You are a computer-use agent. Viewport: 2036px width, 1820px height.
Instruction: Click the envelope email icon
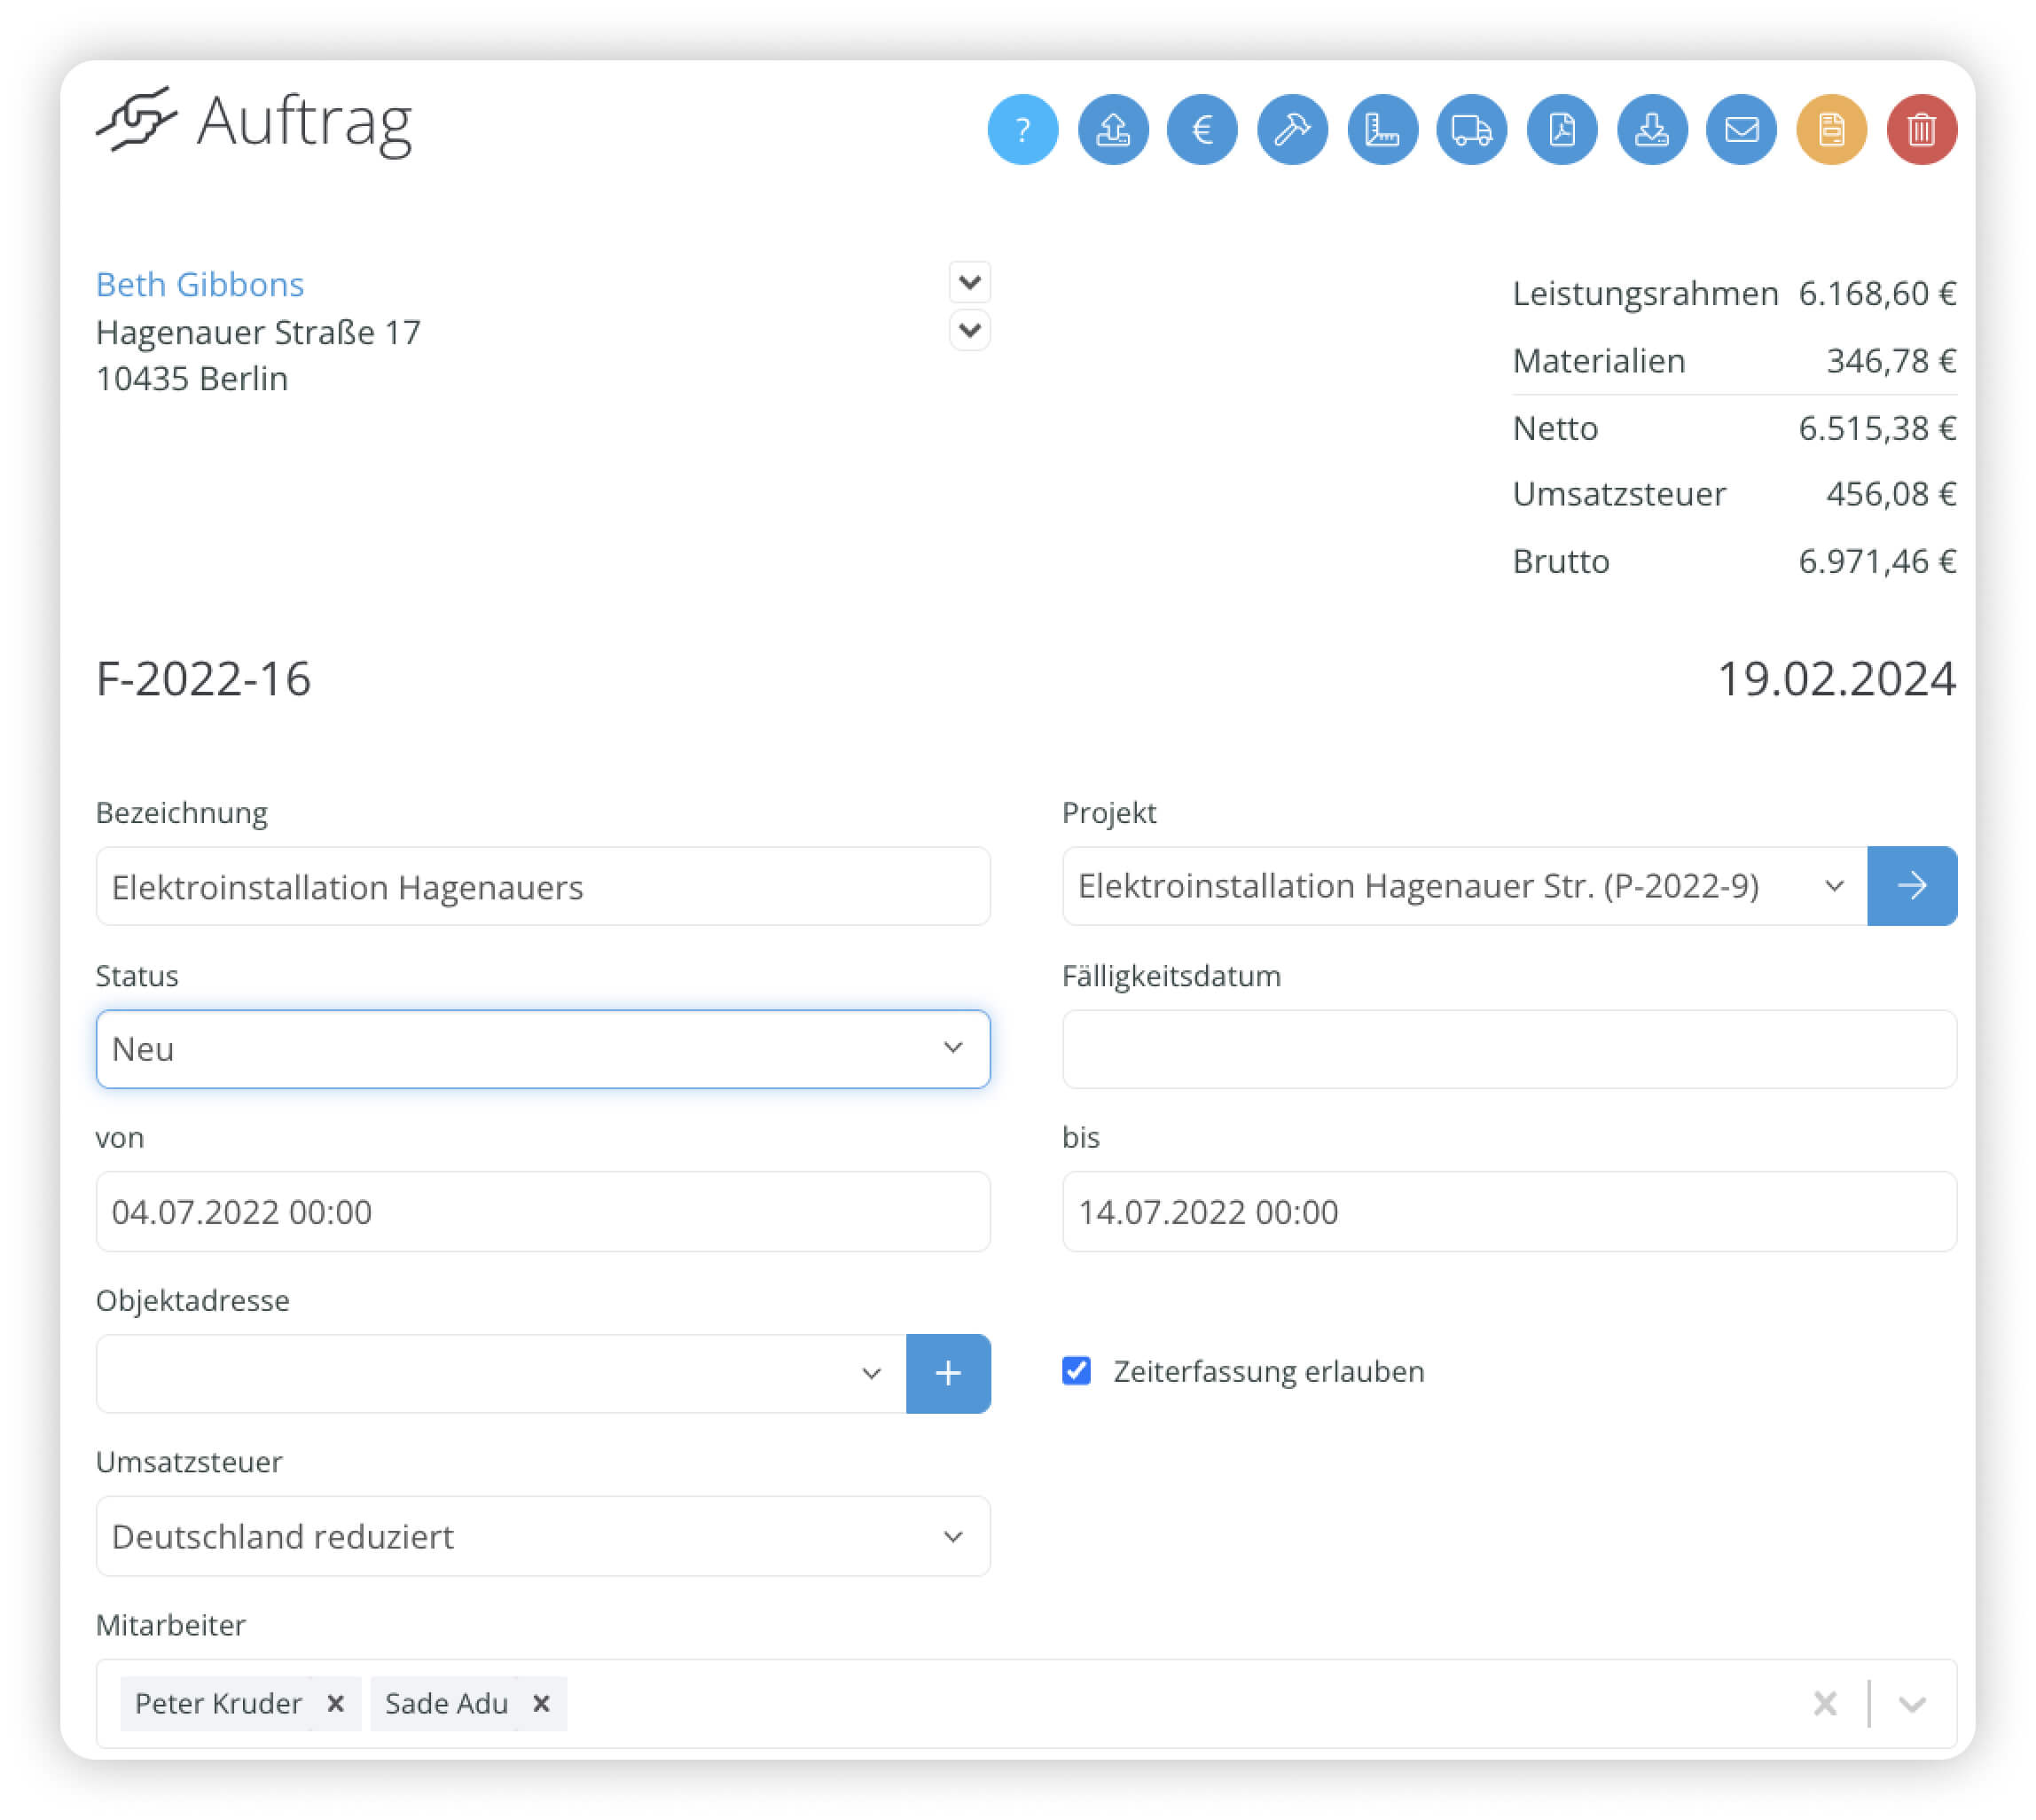coord(1741,129)
